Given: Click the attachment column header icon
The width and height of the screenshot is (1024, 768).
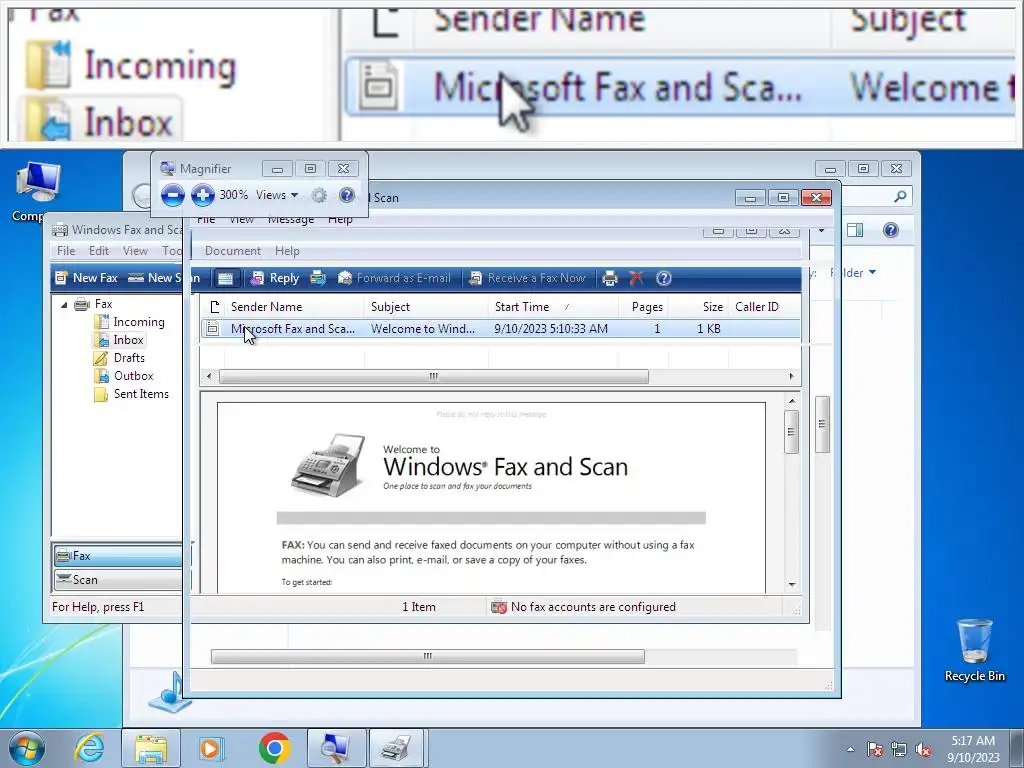Looking at the screenshot, I should [214, 307].
